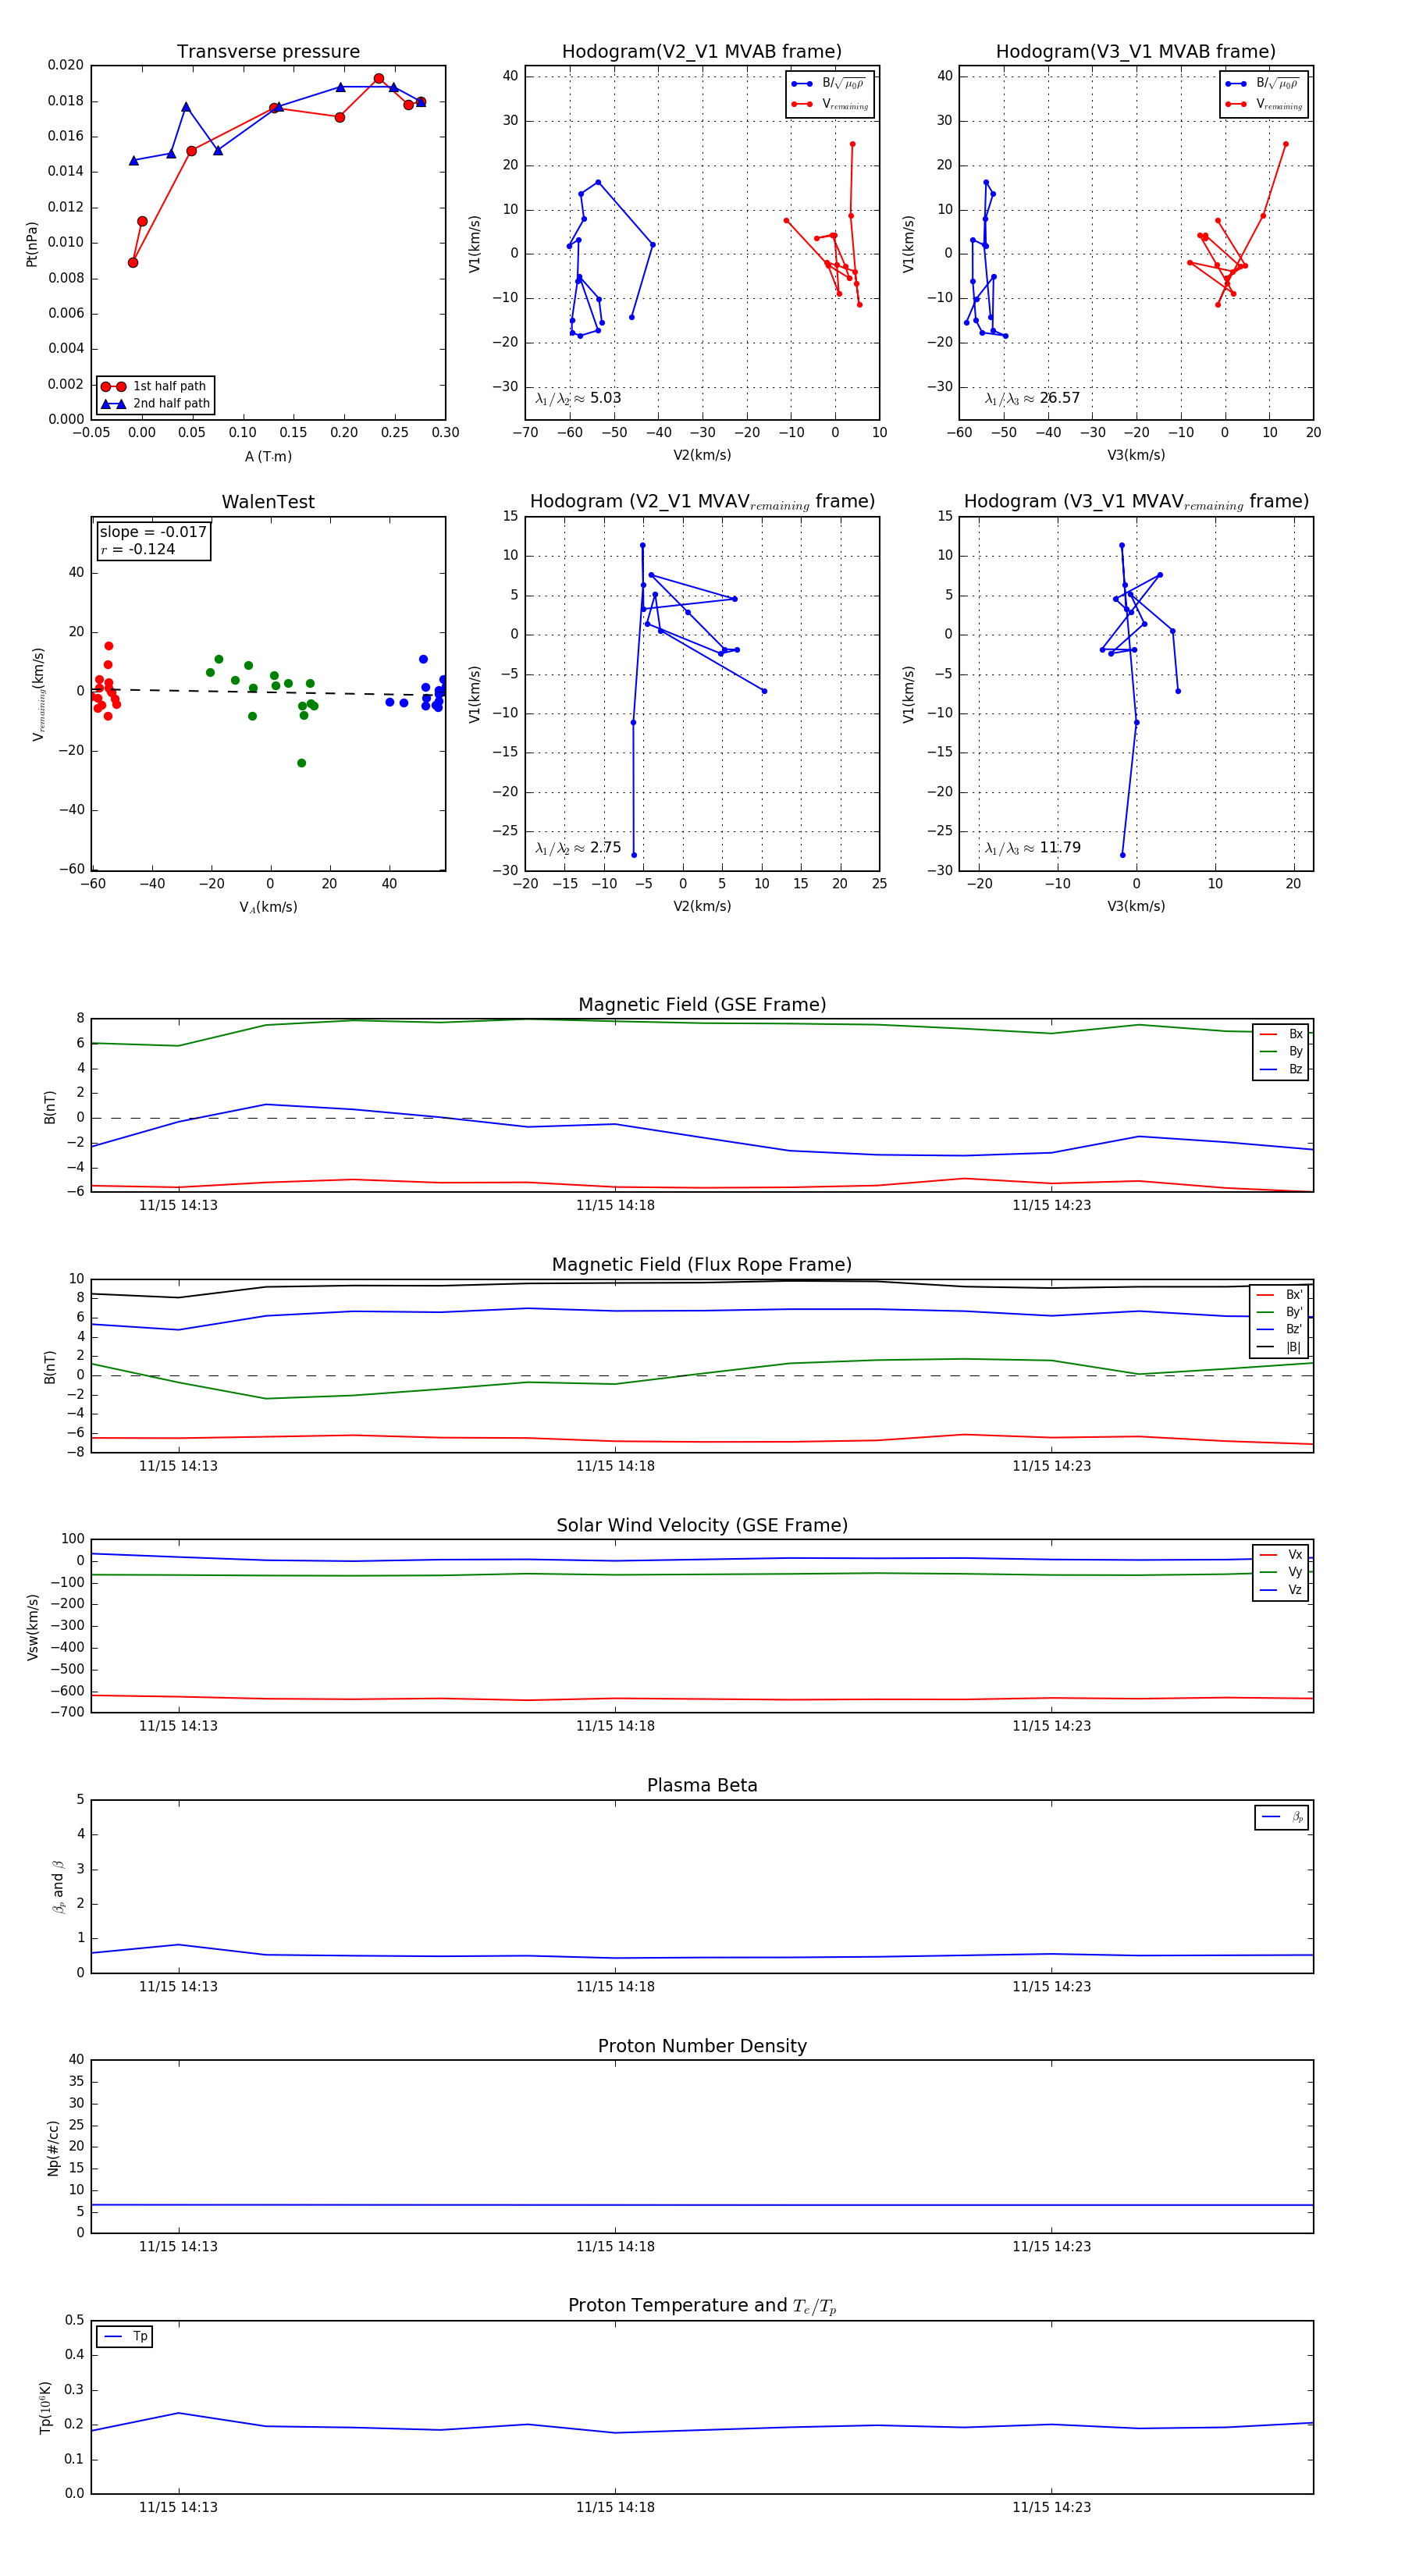Select the "Hodogram(V2_V1 MVAB frame)" title
Screen dimensions: 1405x2576
click(702, 52)
